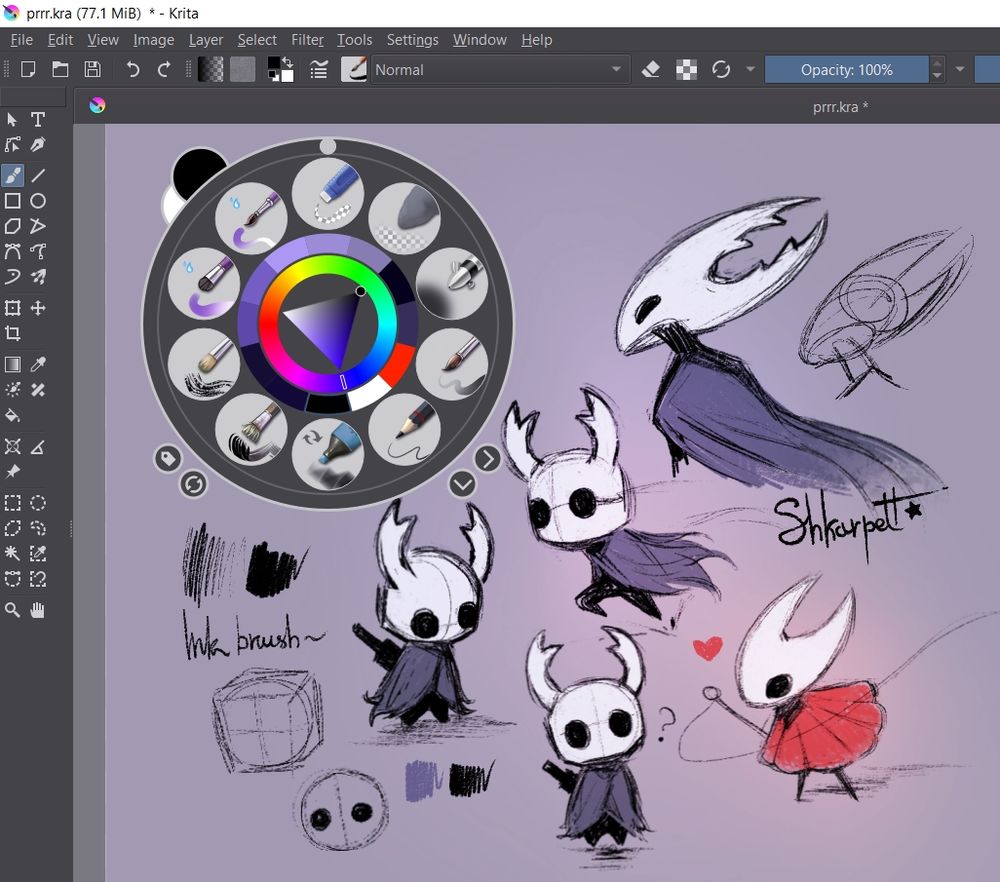The height and width of the screenshot is (882, 1000).
Task: Pick the Bezier Curve tool
Action: point(12,251)
